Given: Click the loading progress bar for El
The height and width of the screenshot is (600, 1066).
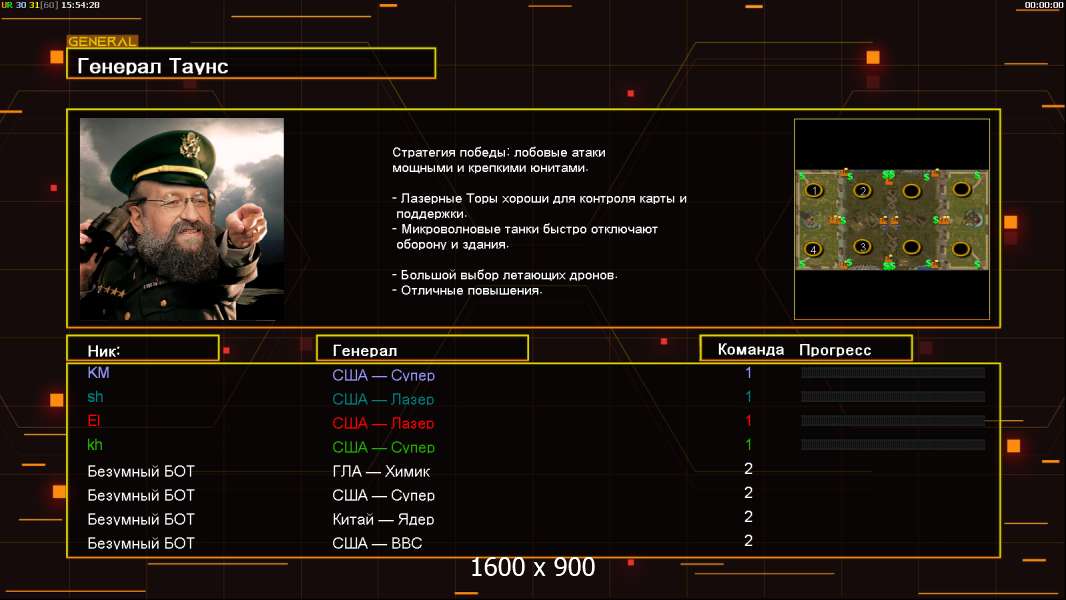Looking at the screenshot, I should [893, 421].
